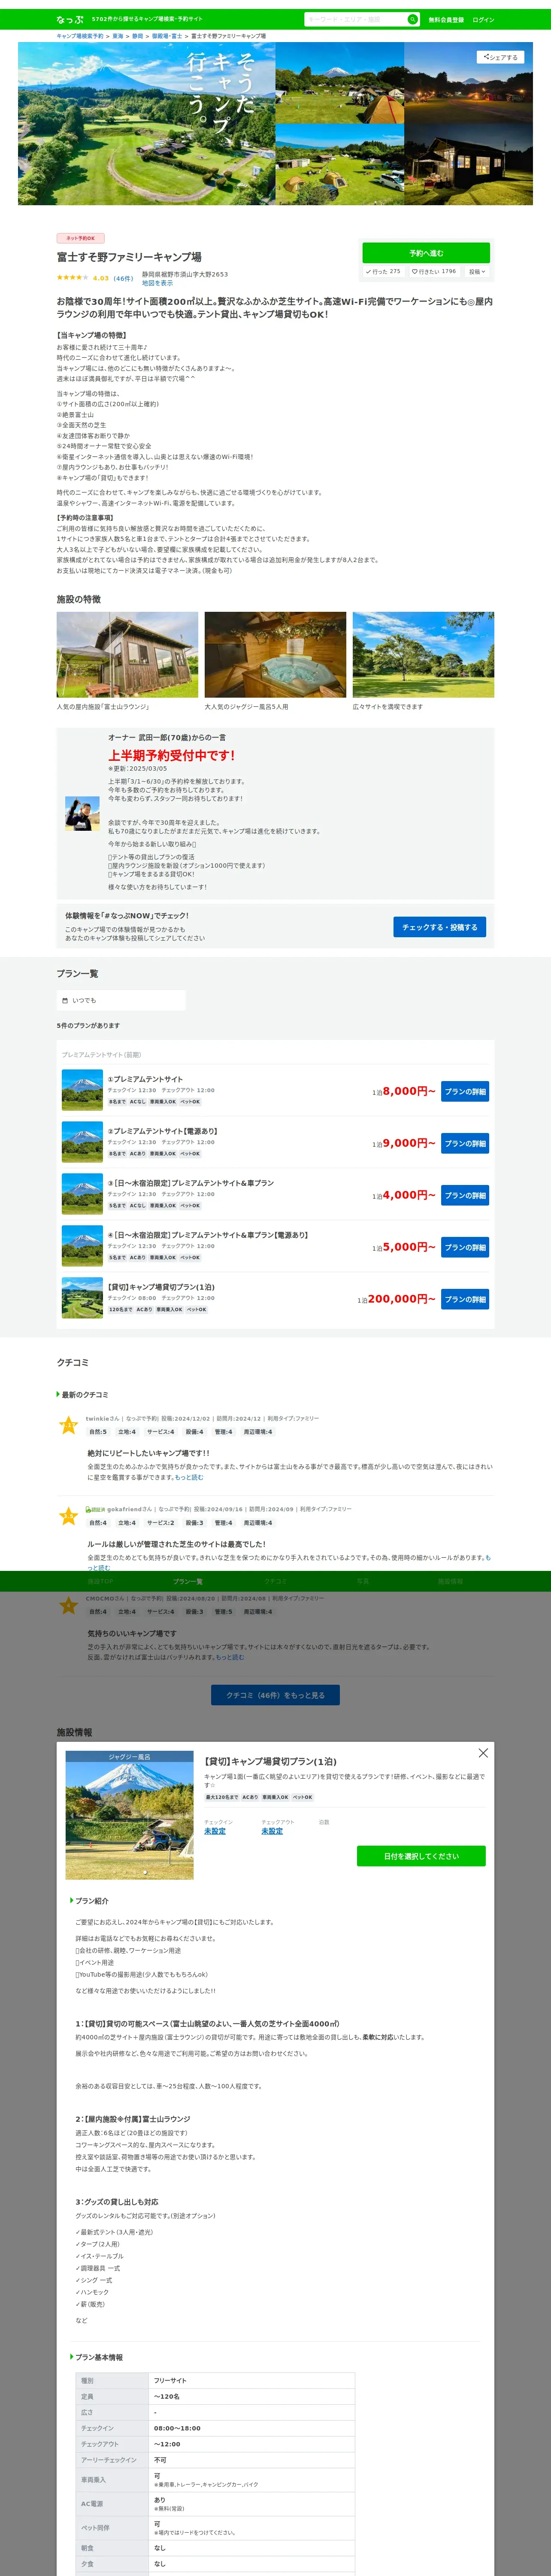Click the owner's avatar photo
This screenshot has width=551, height=2576.
(x=82, y=813)
